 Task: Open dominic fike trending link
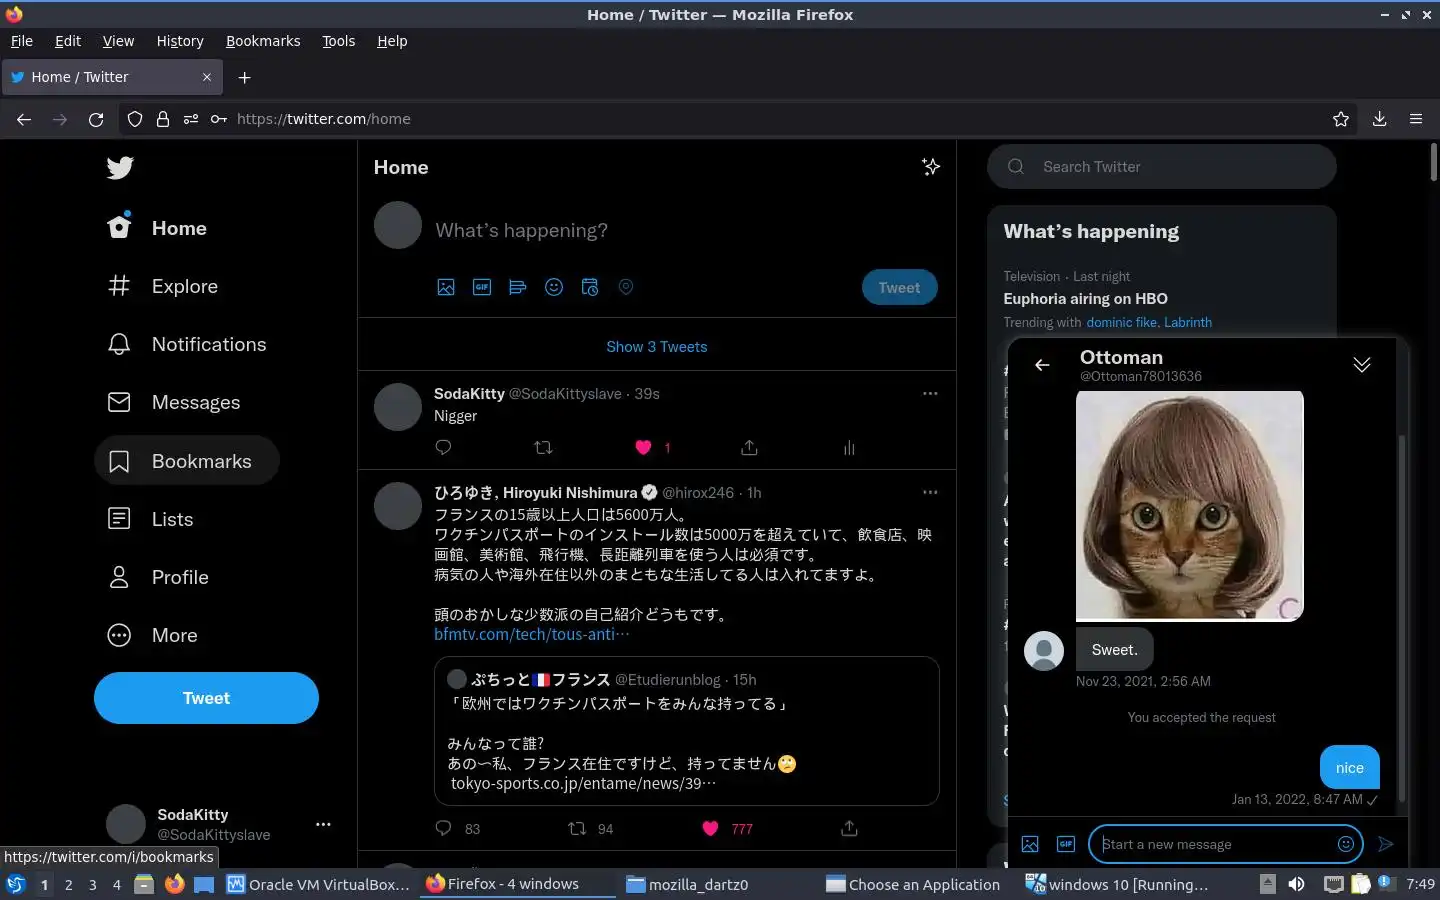[x=1122, y=322]
